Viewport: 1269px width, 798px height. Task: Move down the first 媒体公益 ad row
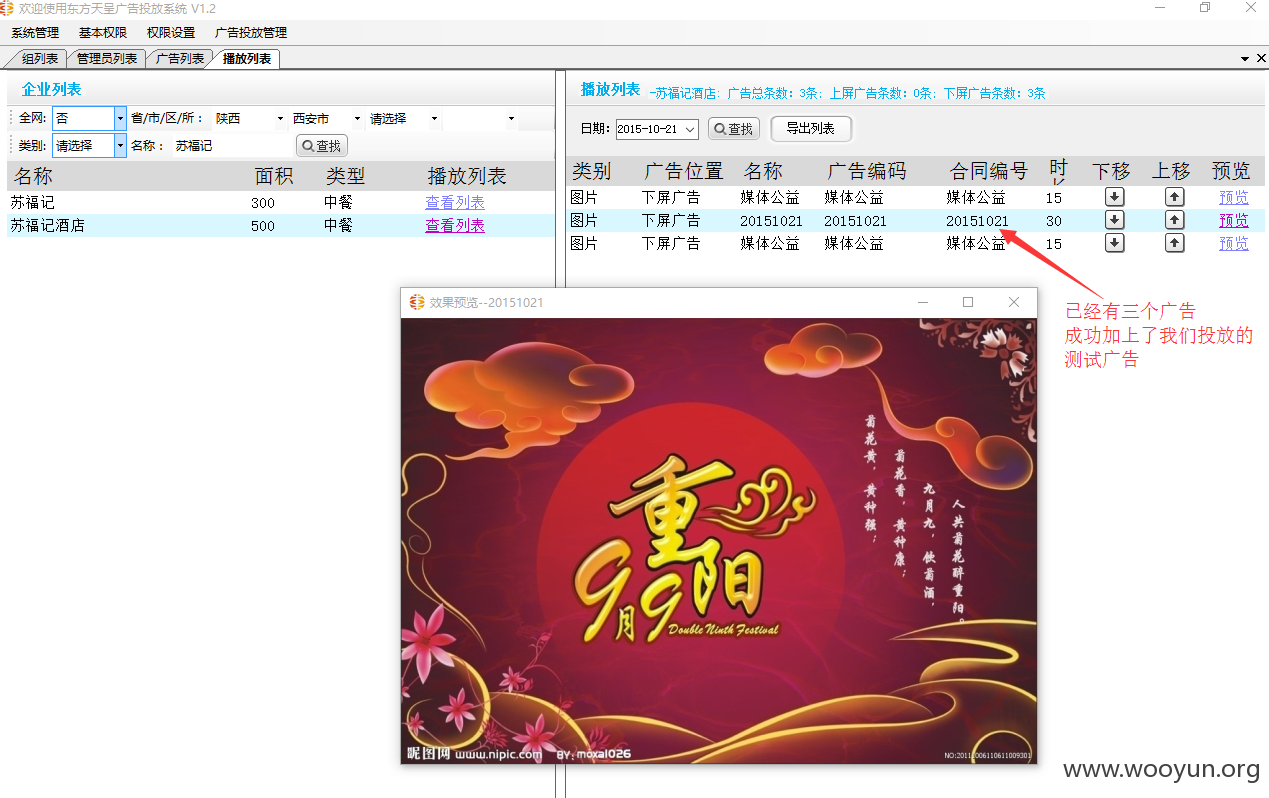tap(1114, 197)
